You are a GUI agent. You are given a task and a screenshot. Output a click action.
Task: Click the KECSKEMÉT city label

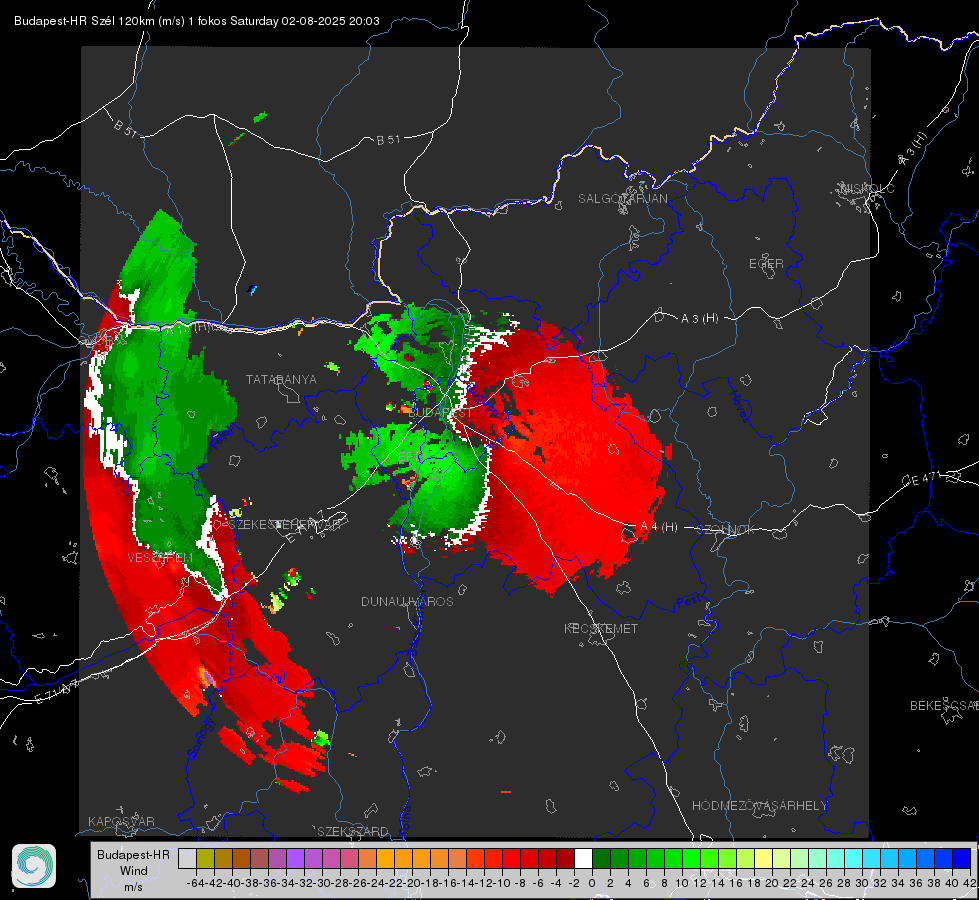[x=601, y=629]
